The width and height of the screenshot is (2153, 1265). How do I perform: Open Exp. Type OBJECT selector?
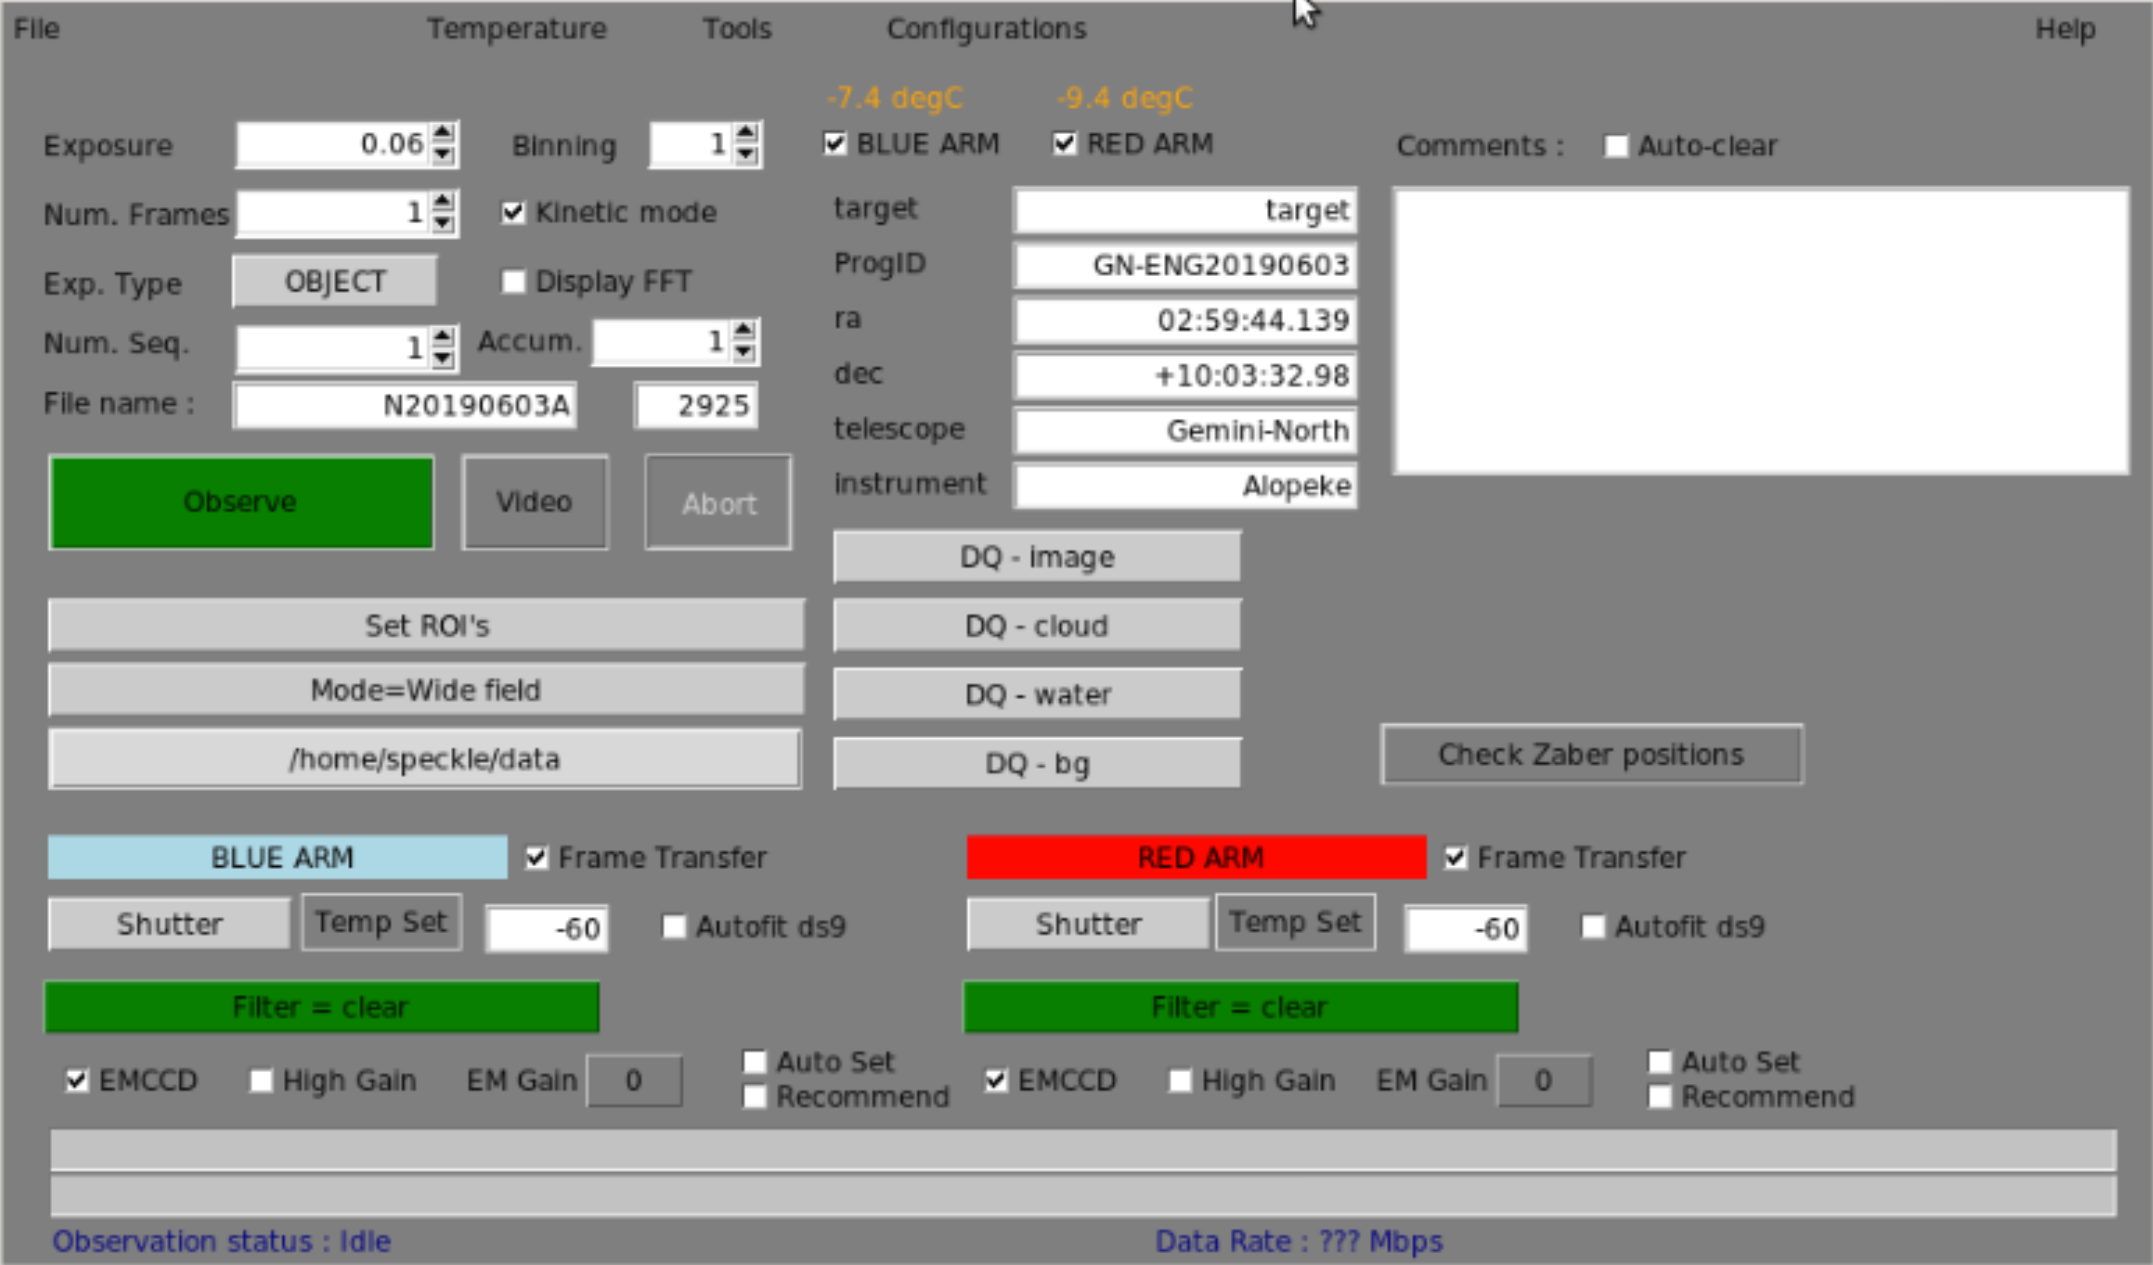pyautogui.click(x=334, y=281)
